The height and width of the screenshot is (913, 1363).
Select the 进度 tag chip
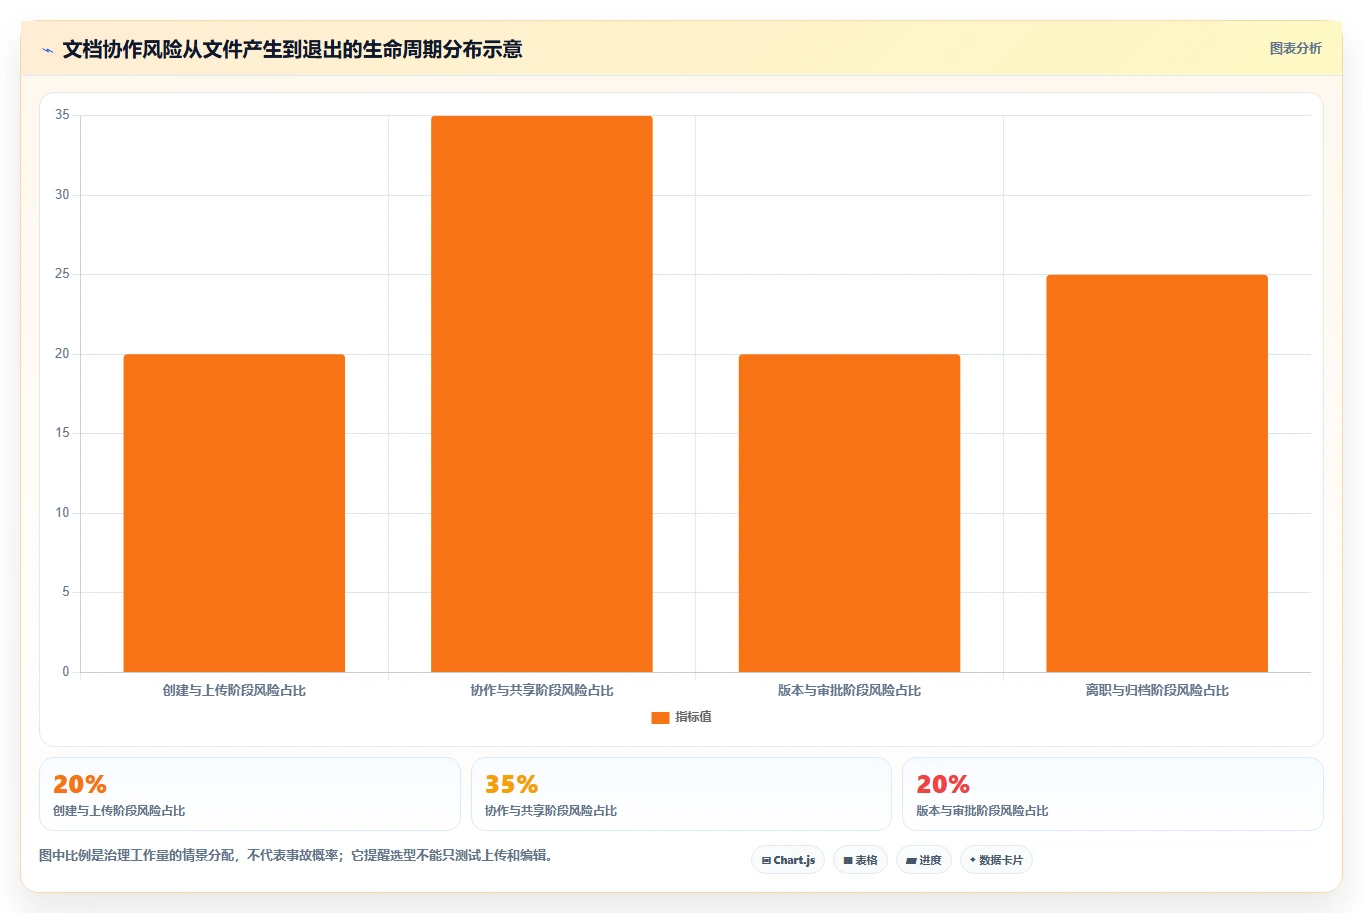[924, 860]
